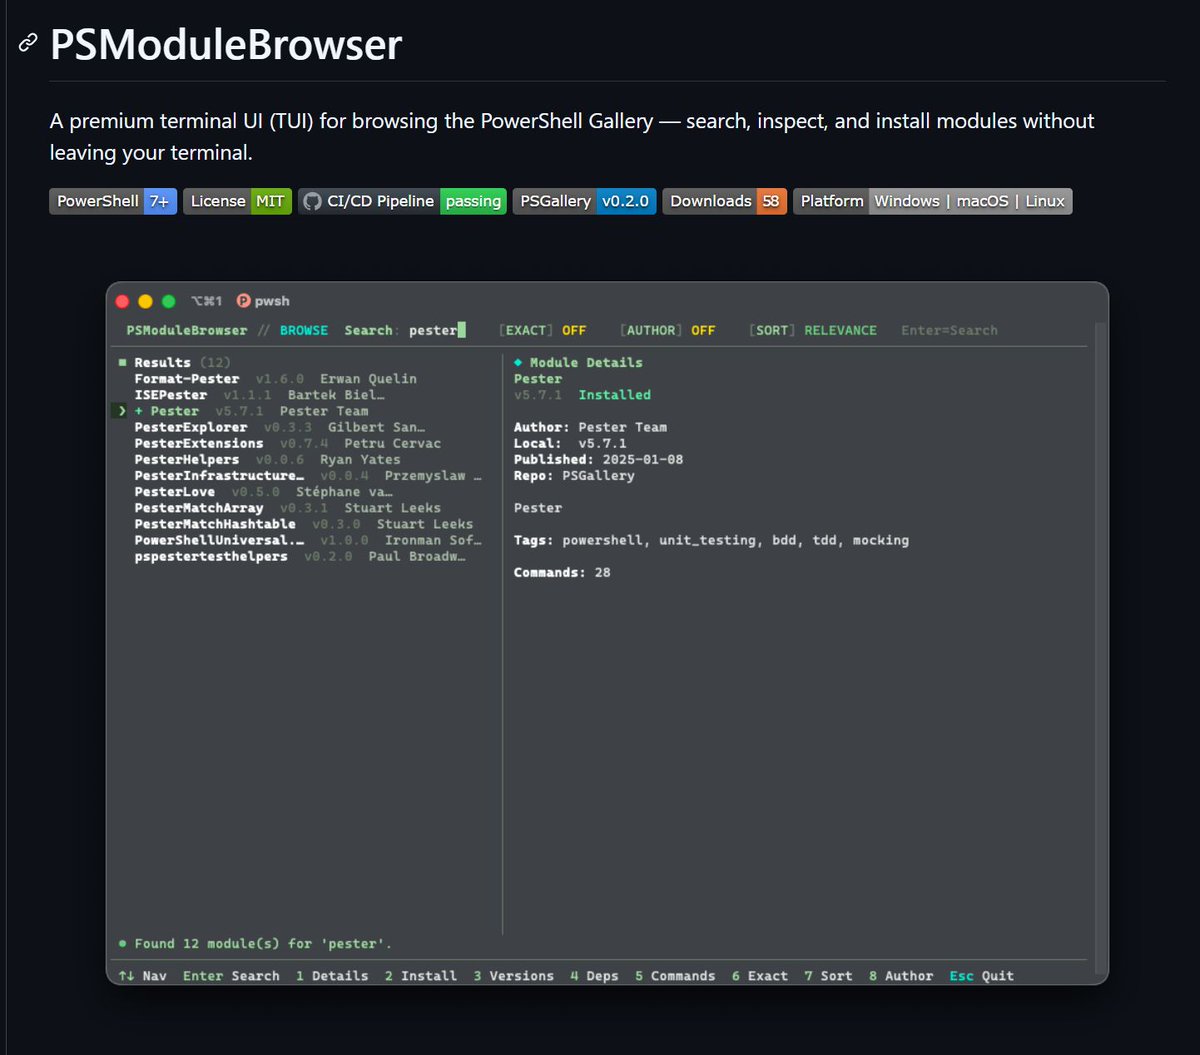Click the 5 Commands footer shortcut
The image size is (1200, 1055).
(675, 976)
